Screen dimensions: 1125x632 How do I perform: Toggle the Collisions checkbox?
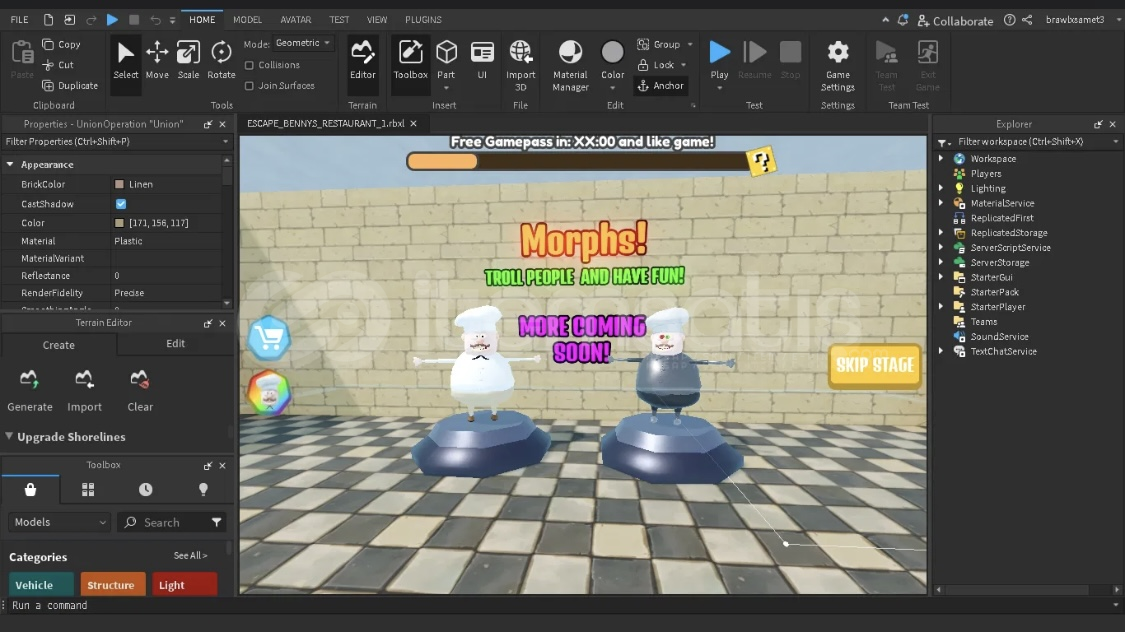tap(249, 65)
